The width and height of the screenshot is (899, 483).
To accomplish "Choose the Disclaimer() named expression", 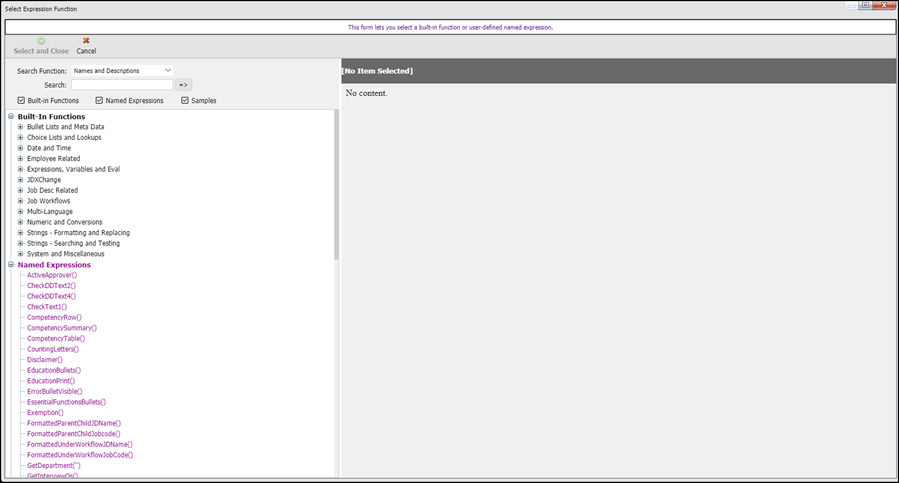I will (45, 360).
